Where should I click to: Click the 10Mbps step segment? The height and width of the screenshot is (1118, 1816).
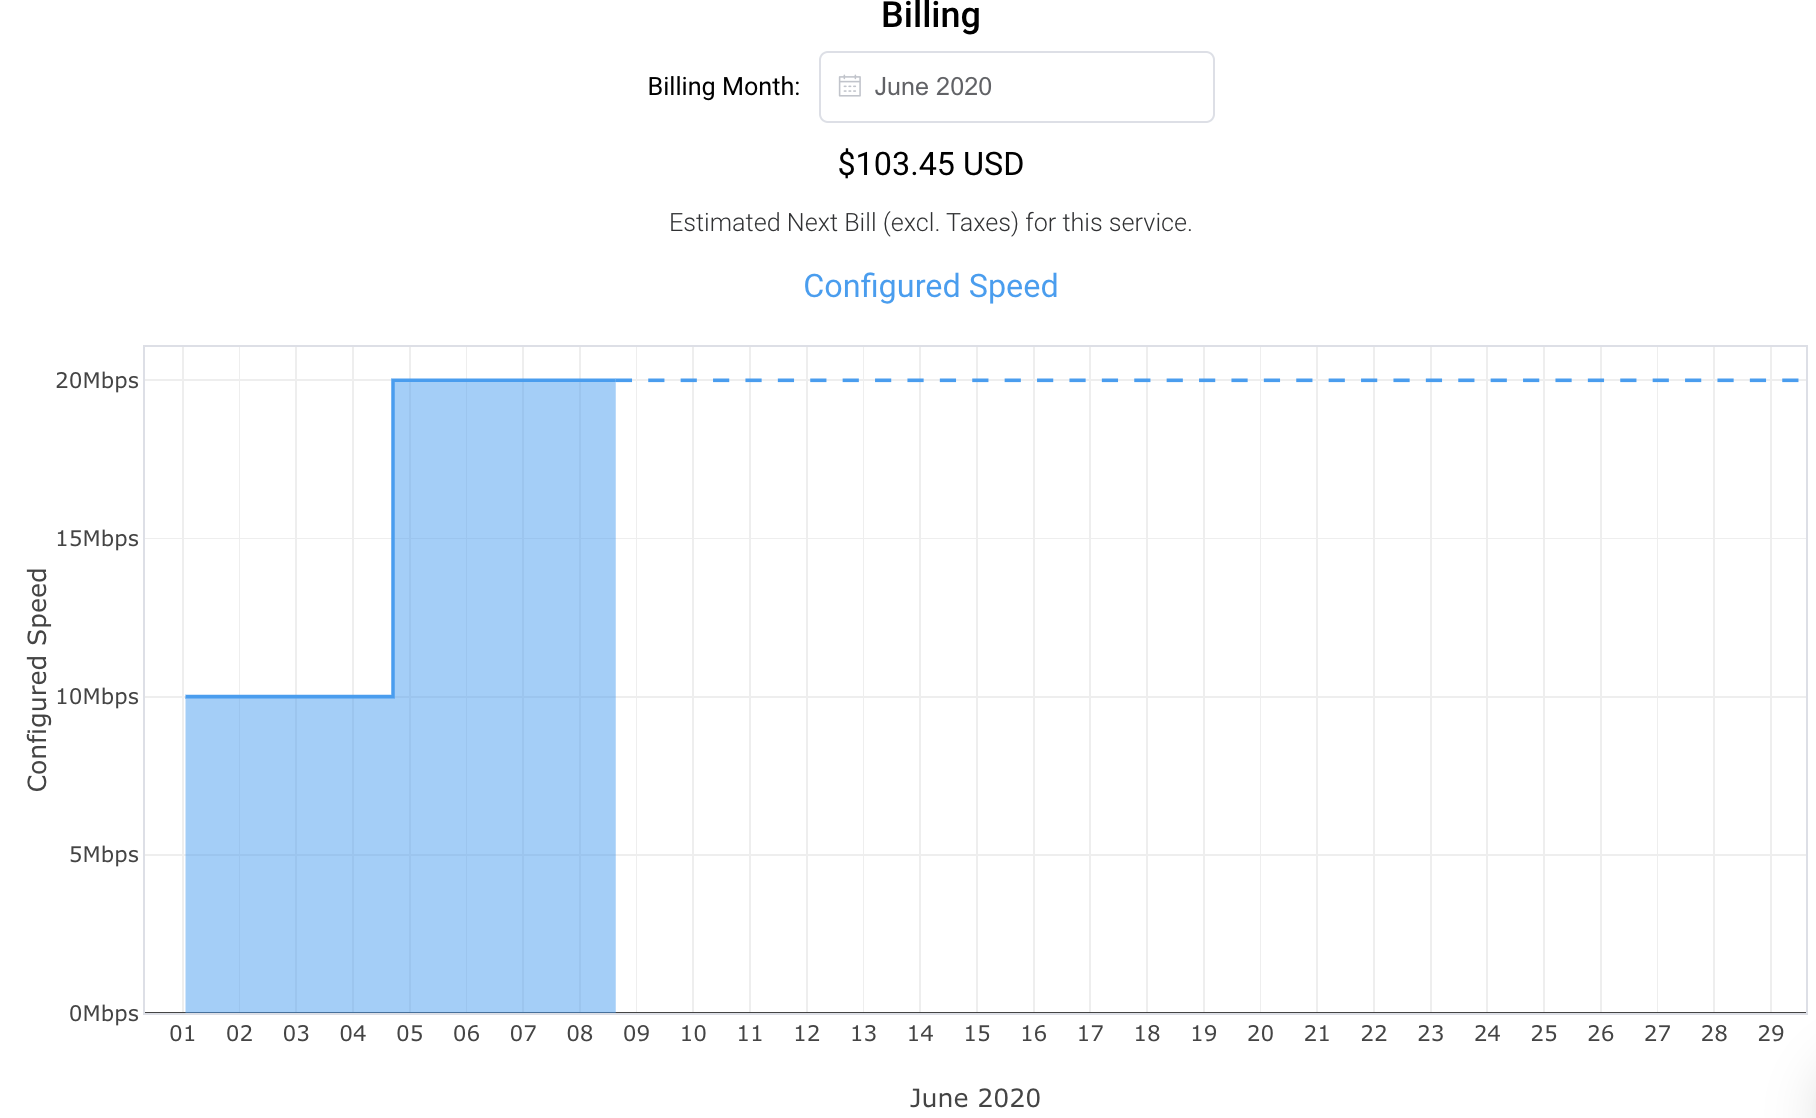pos(290,696)
